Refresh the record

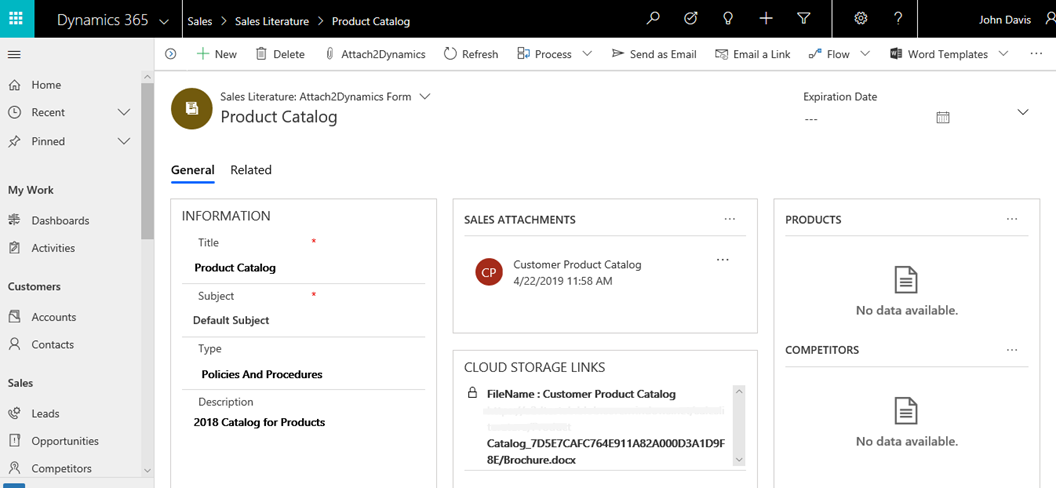pyautogui.click(x=471, y=54)
